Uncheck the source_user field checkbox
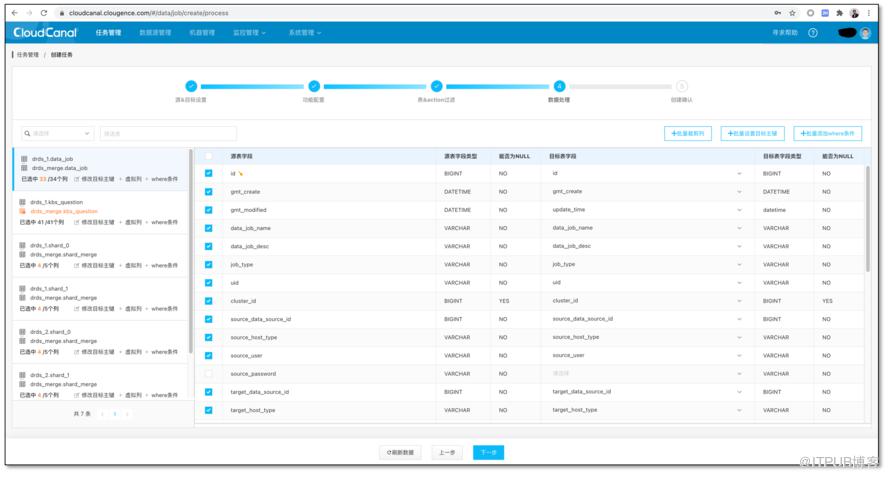The height and width of the screenshot is (477, 889). [209, 356]
